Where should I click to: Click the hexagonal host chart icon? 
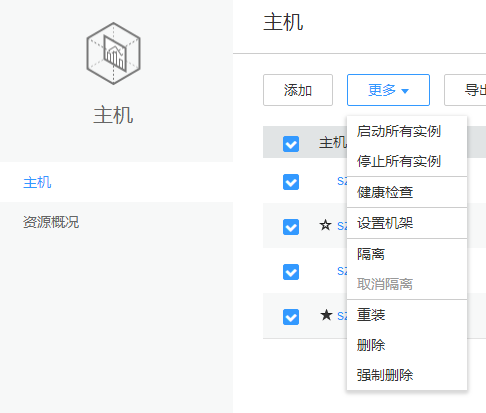[113, 53]
